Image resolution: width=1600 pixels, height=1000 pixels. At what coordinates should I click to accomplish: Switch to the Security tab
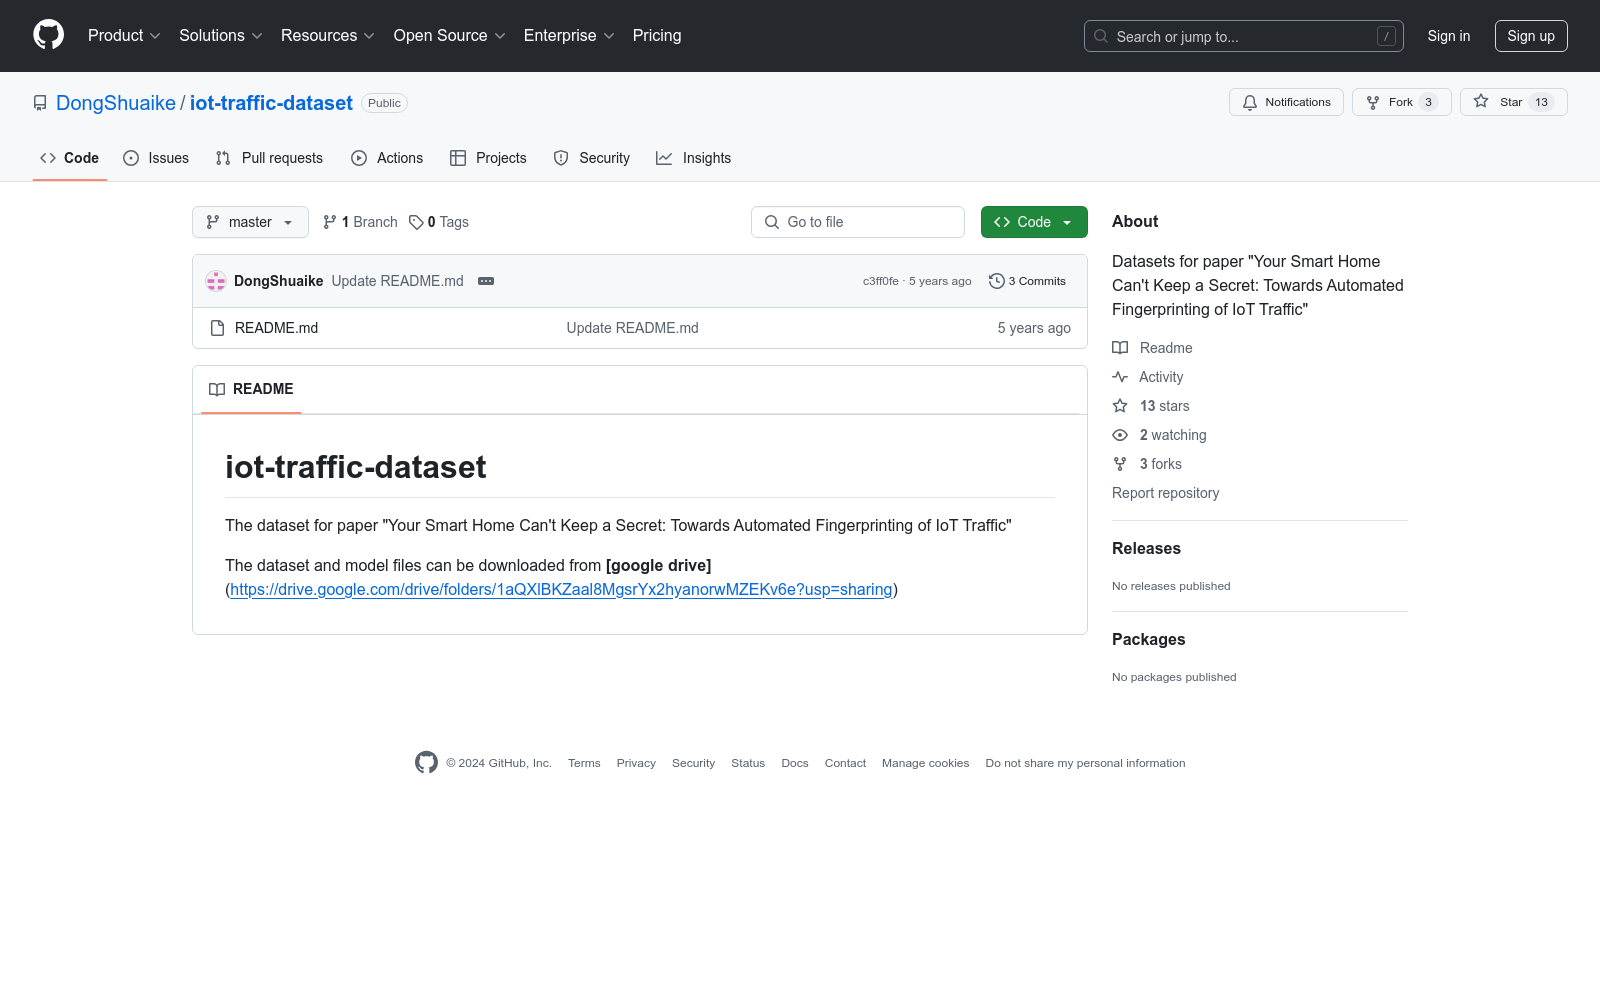tap(591, 158)
